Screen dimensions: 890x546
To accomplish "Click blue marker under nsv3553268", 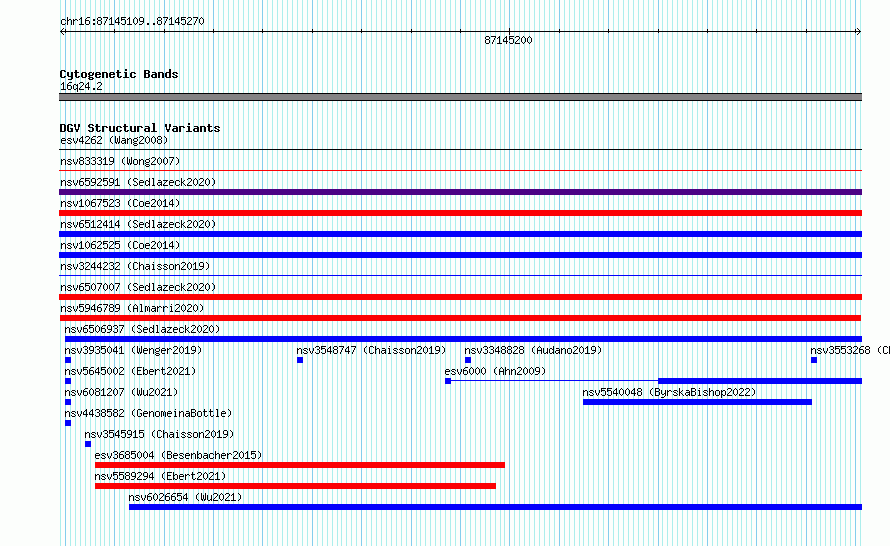I will tap(814, 360).
